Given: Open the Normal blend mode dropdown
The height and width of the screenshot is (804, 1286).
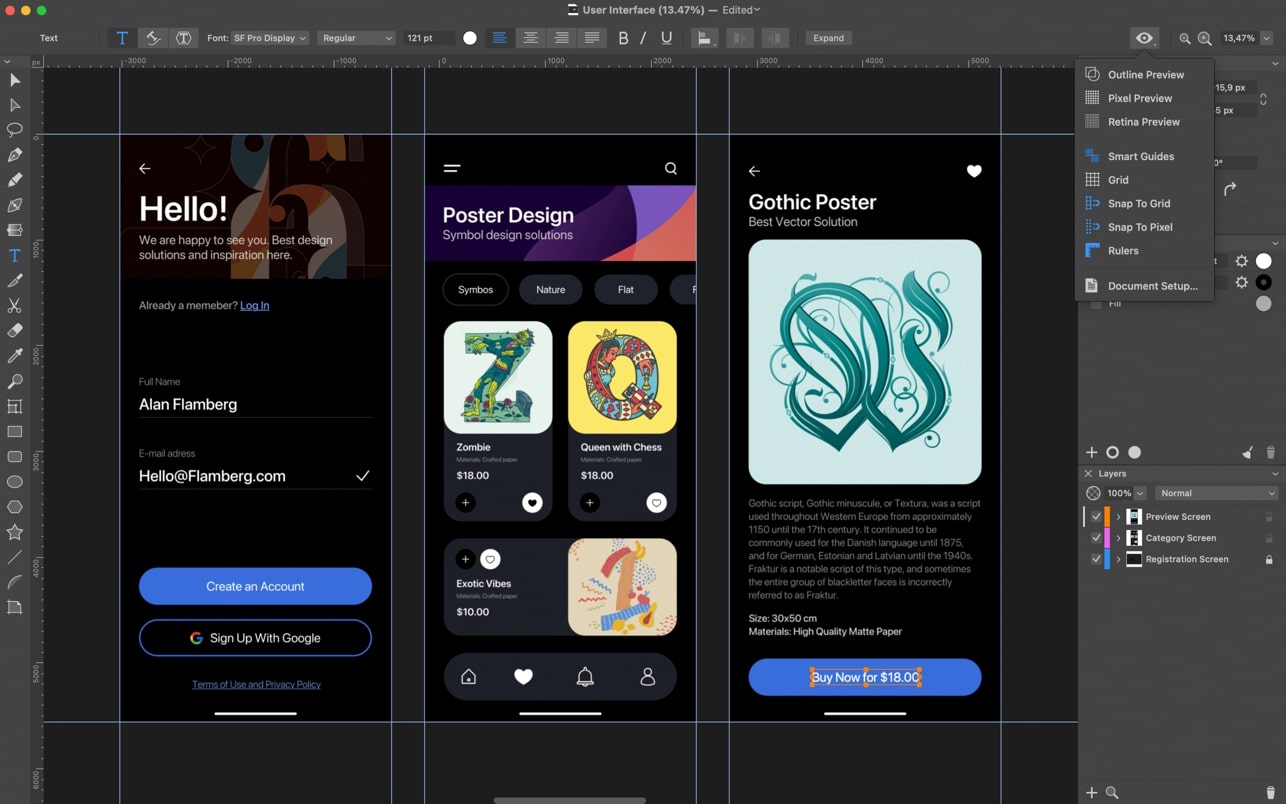Looking at the screenshot, I should point(1215,493).
